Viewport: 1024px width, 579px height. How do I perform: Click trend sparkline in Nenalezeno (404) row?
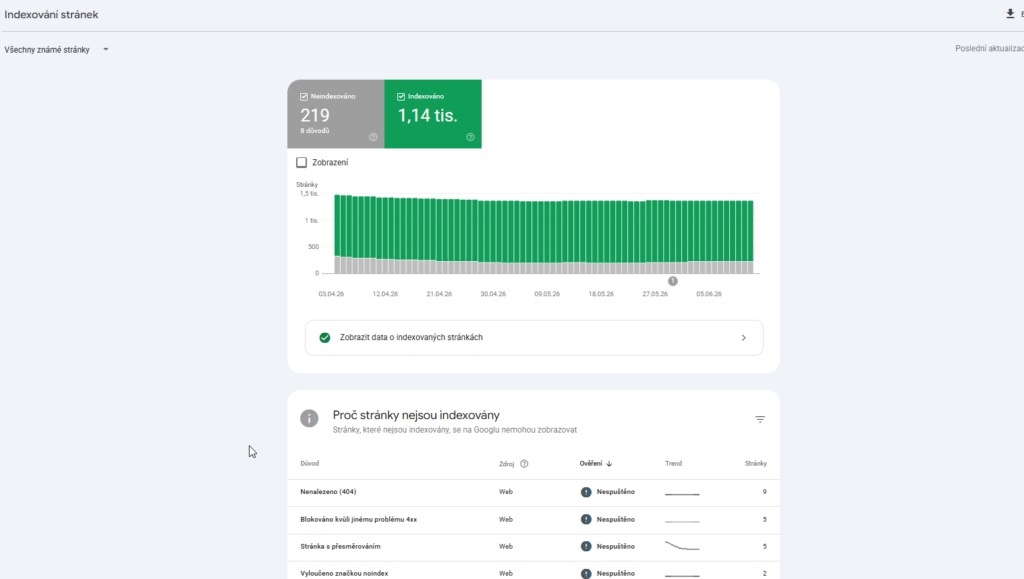(682, 493)
